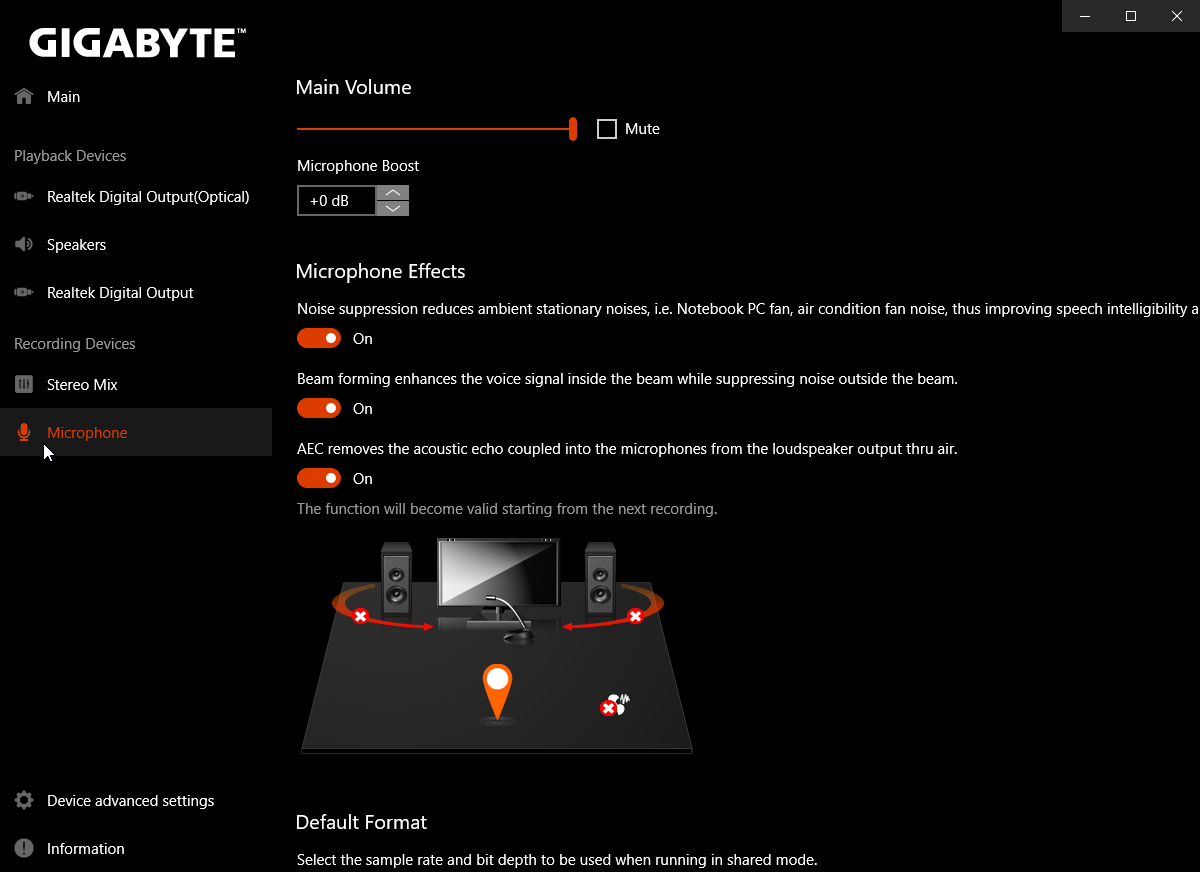The height and width of the screenshot is (872, 1200).
Task: Open the Main page
Action: [136, 97]
